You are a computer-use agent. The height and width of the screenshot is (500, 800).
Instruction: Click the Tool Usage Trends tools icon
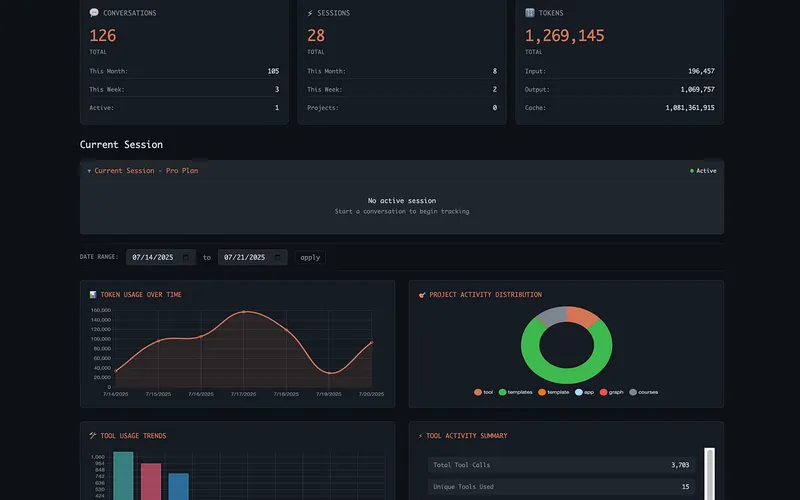coord(93,436)
